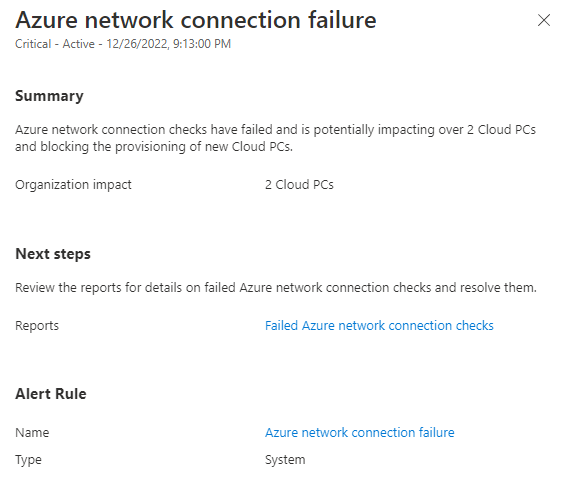Click the System type value
Viewport: 571px width, 494px height.
click(285, 460)
